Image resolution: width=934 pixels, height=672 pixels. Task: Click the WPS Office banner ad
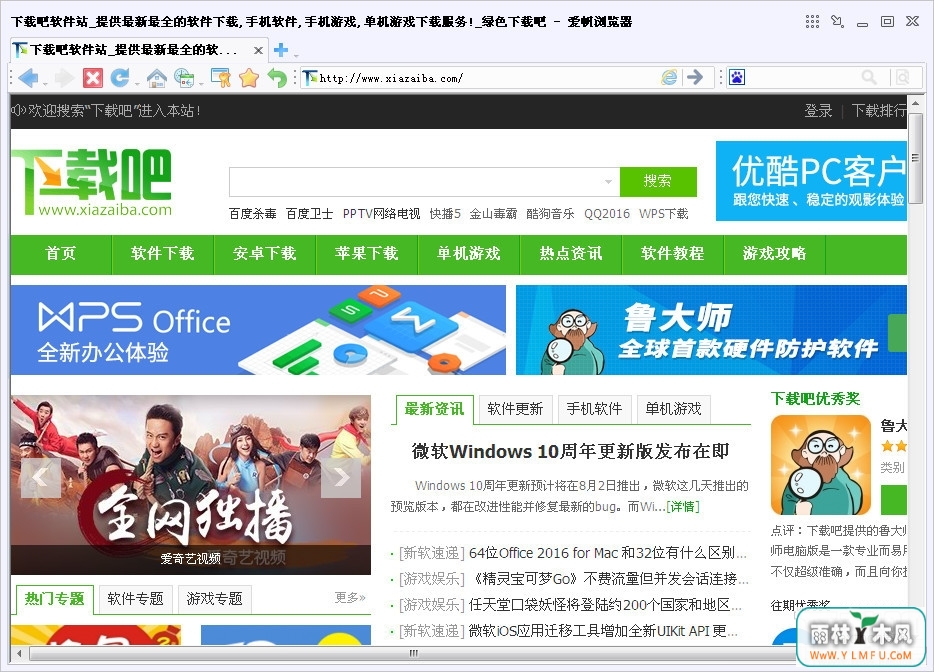(x=258, y=330)
